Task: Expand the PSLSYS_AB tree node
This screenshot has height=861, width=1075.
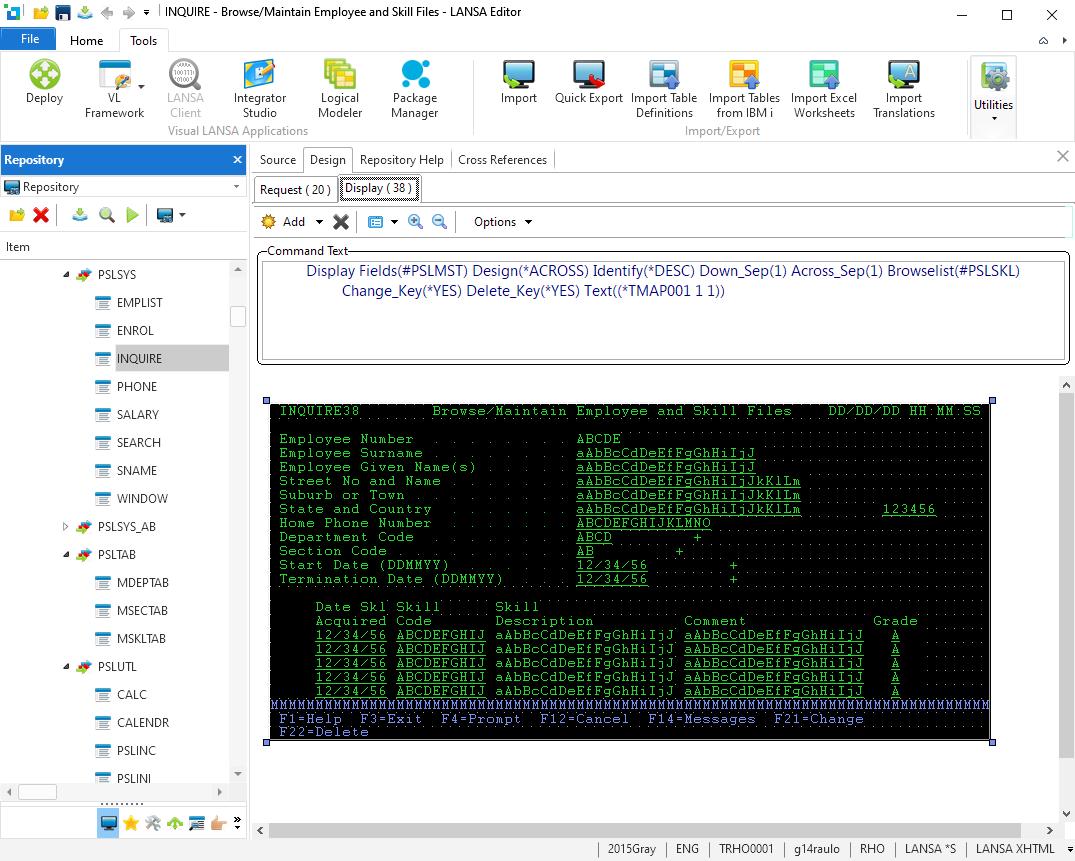Action: click(x=67, y=527)
